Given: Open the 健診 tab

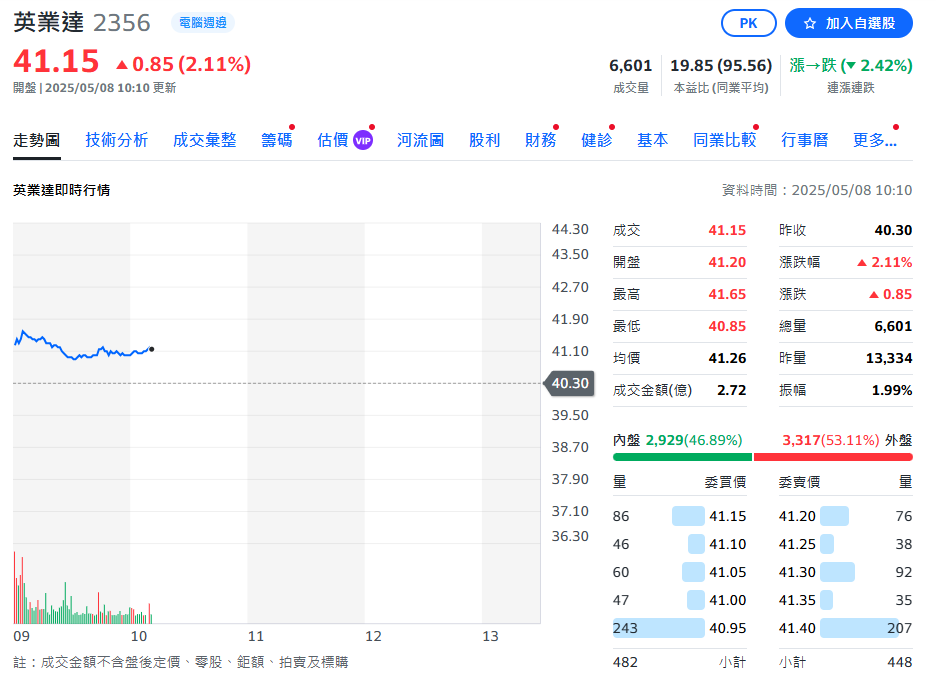Looking at the screenshot, I should [x=597, y=140].
